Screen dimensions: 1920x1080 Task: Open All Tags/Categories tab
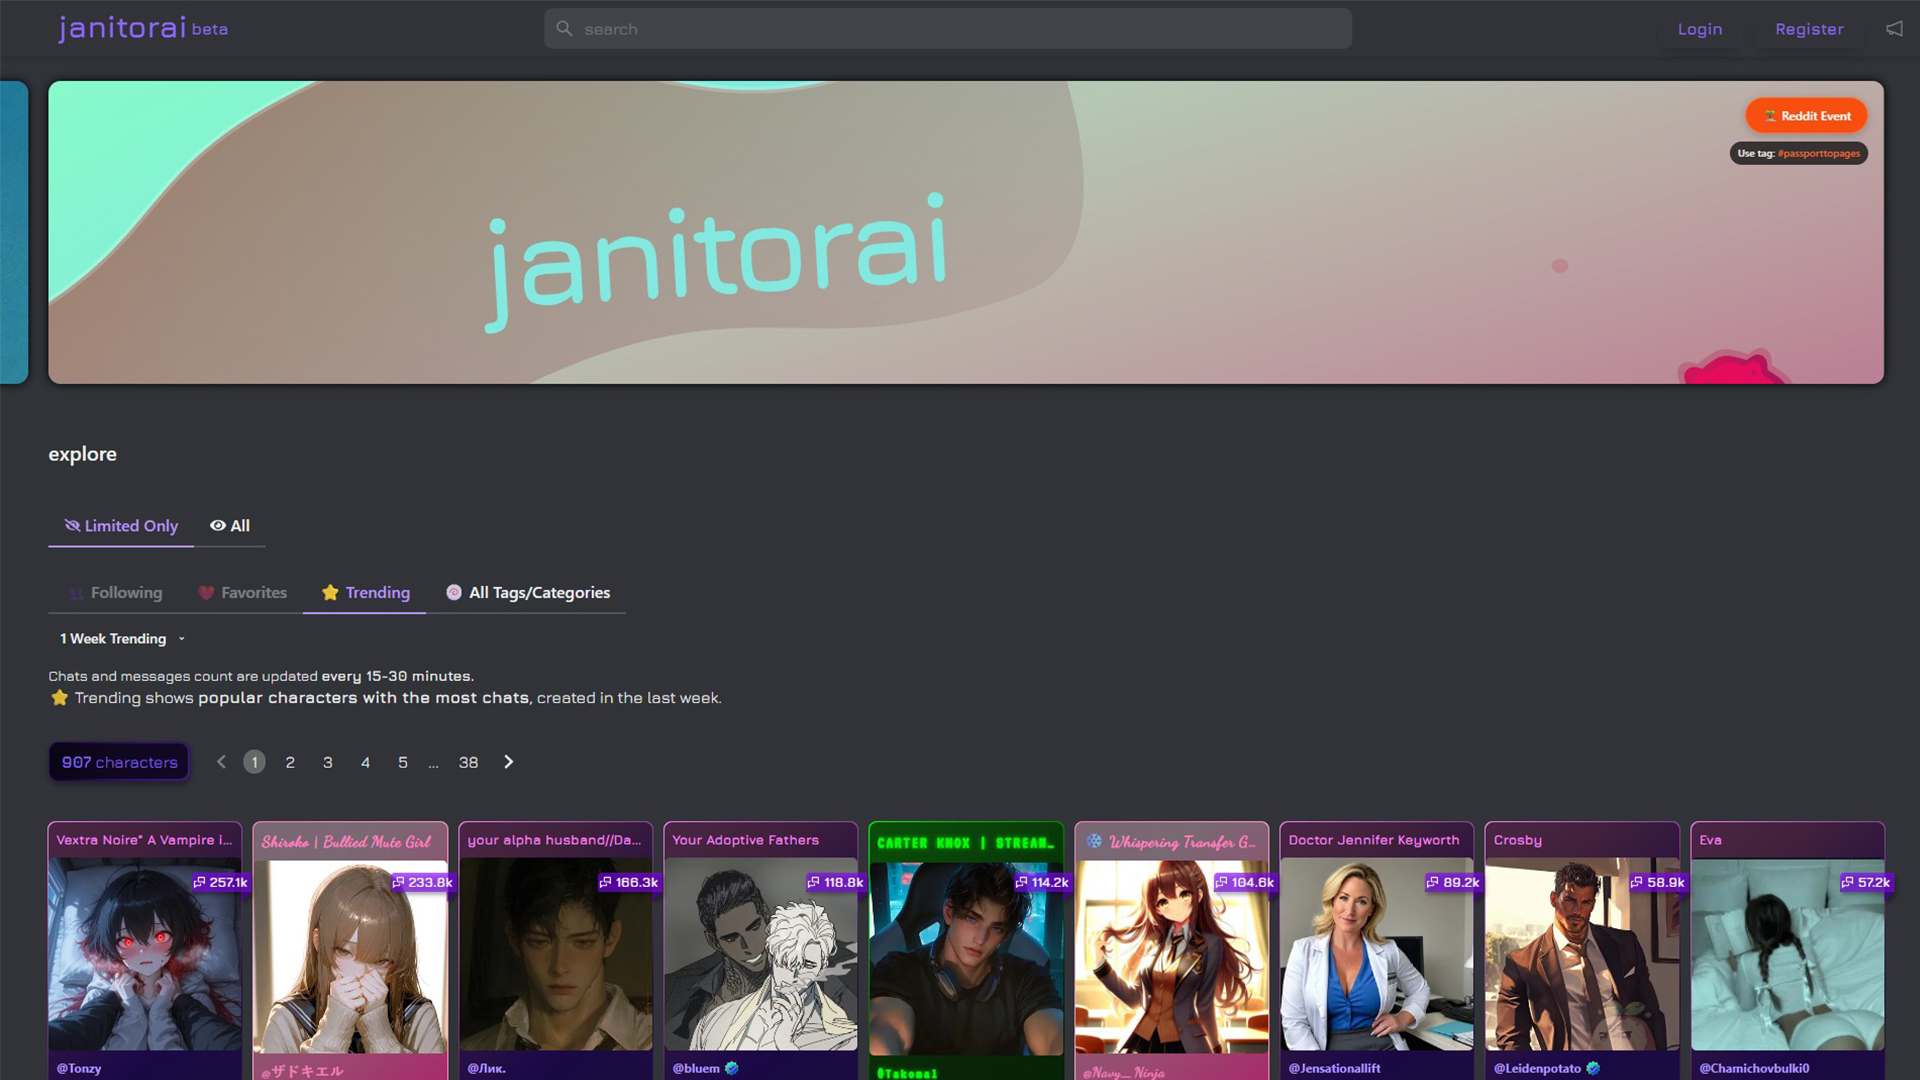click(528, 593)
